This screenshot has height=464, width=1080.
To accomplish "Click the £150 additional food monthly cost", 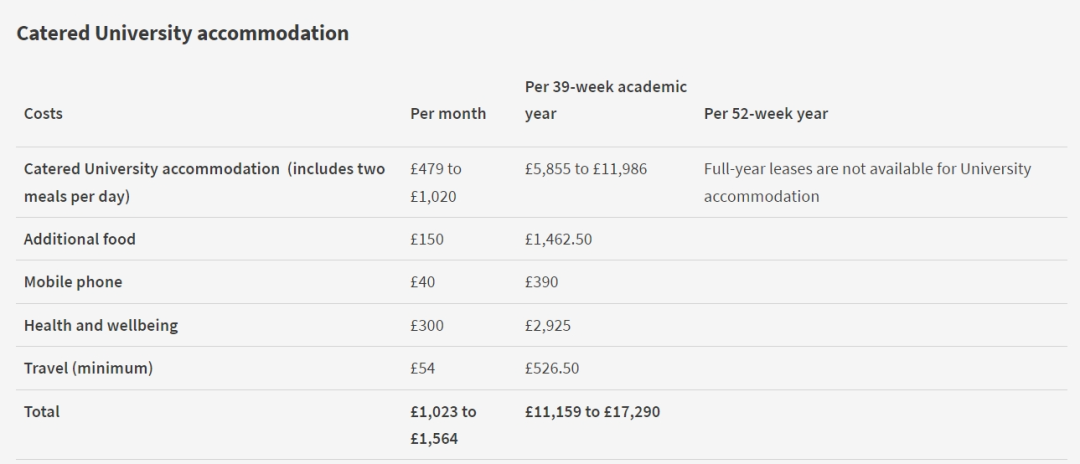I will click(x=427, y=239).
